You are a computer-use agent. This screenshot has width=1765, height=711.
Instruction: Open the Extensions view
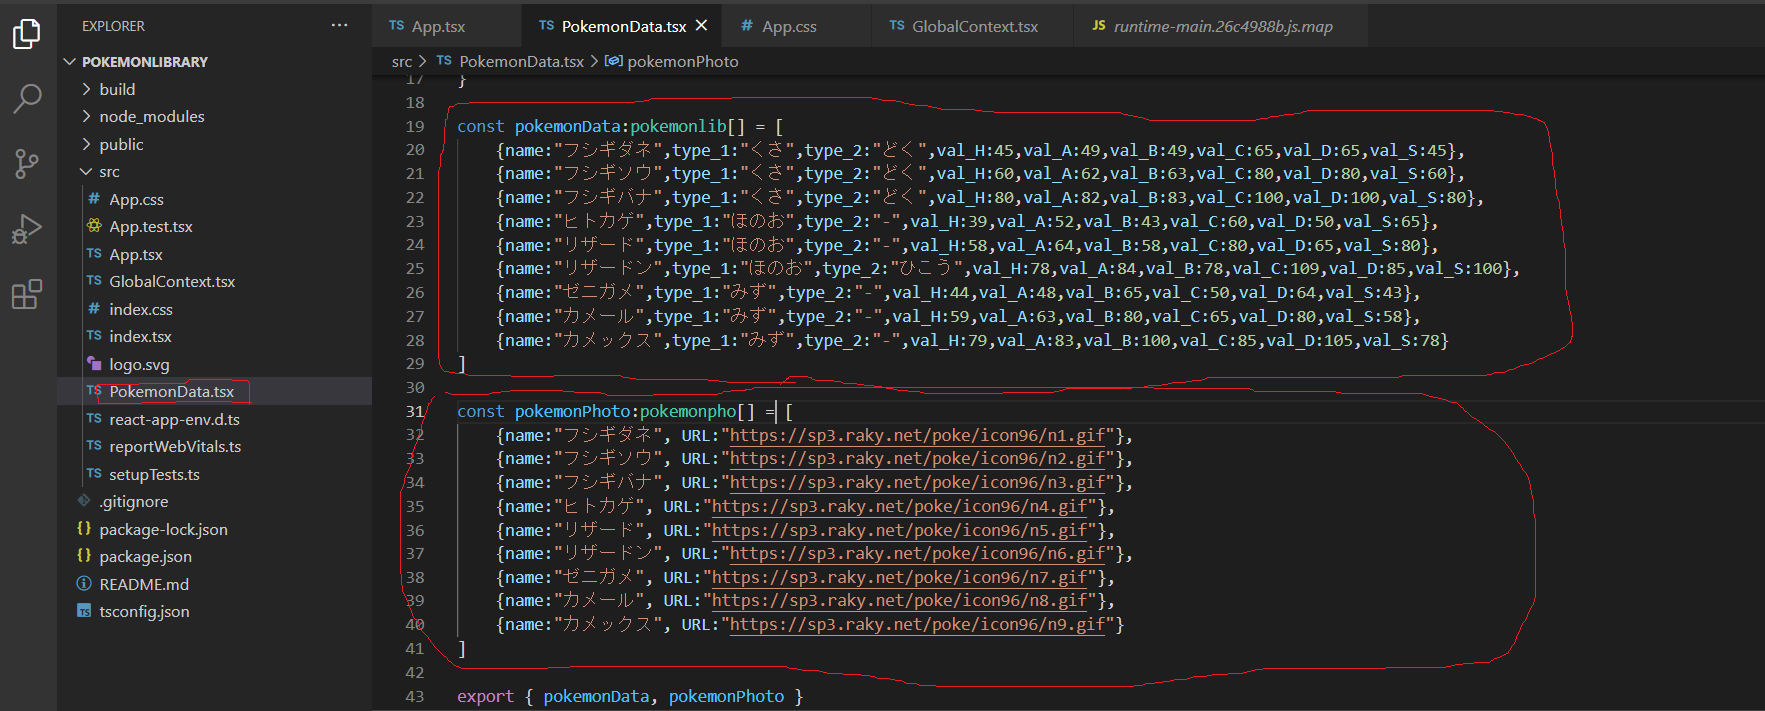tap(27, 294)
